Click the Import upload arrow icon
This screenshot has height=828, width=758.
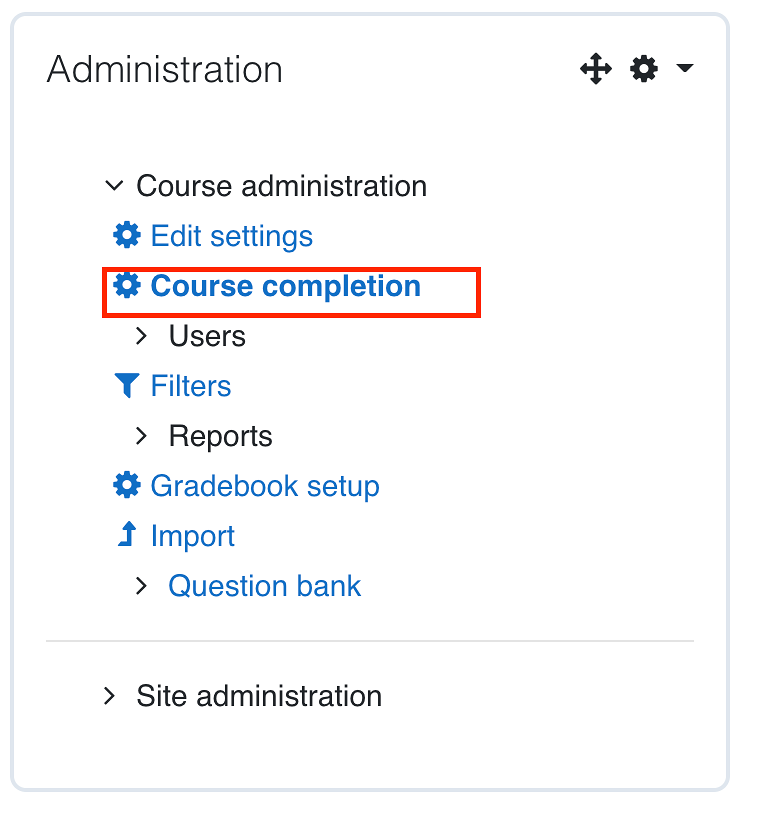tap(126, 535)
